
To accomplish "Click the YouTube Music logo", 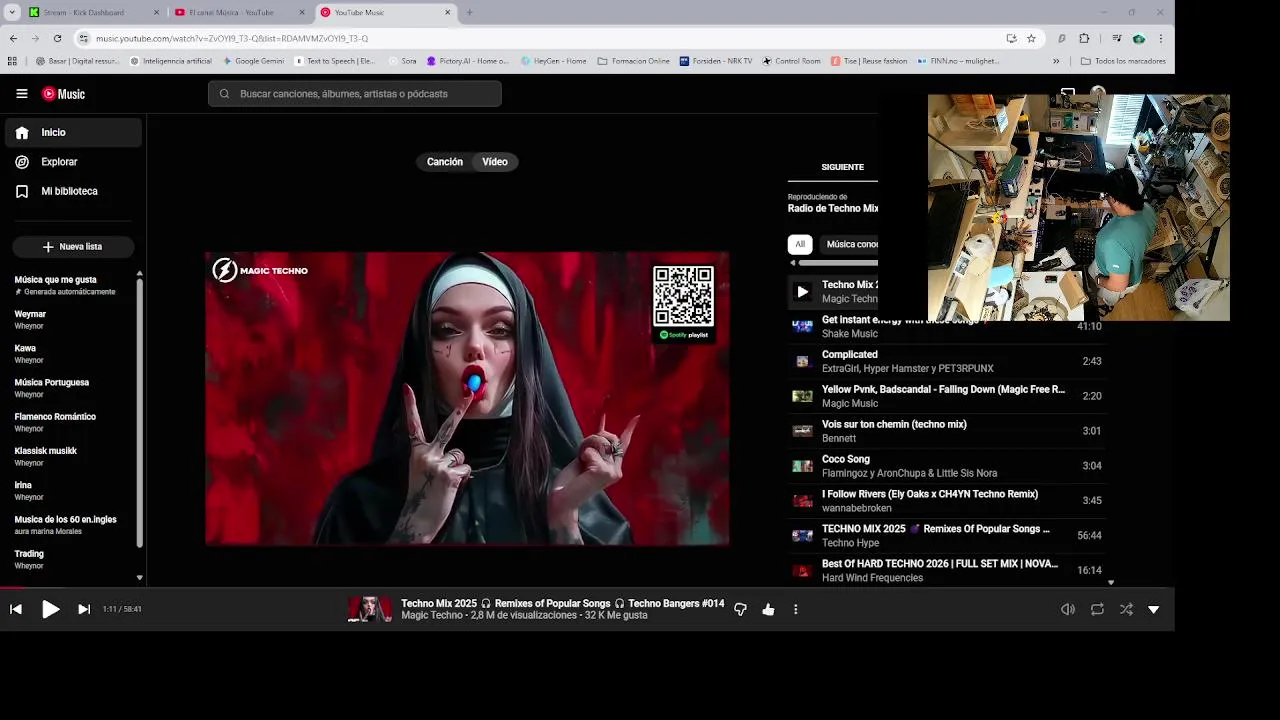I will (63, 94).
